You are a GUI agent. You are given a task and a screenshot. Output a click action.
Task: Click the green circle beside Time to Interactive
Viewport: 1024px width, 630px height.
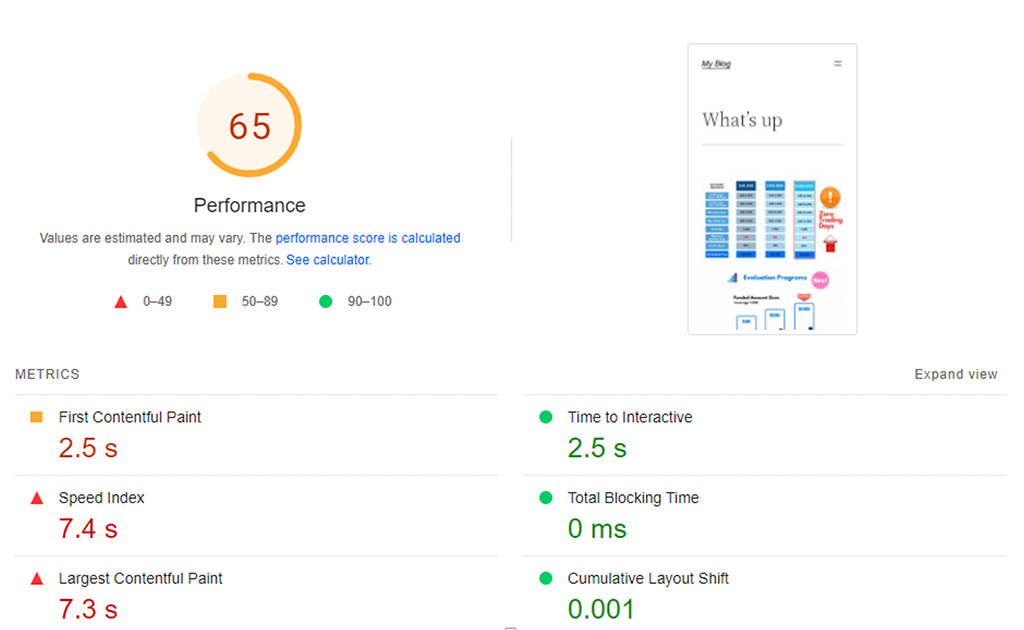[546, 417]
